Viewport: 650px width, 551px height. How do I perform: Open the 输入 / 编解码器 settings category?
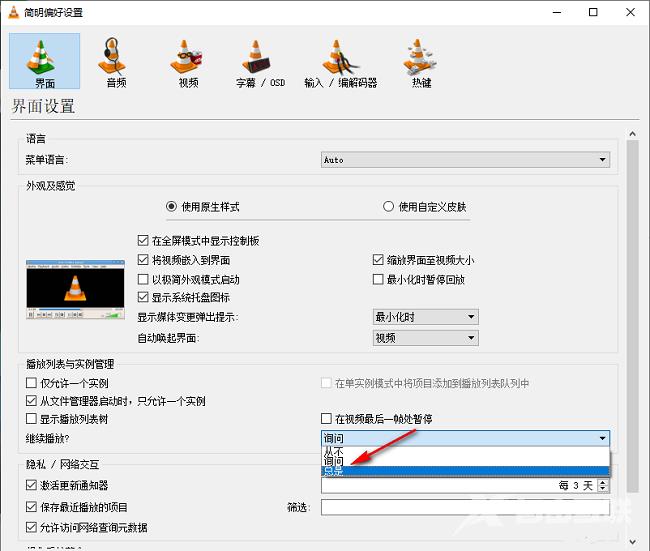[x=340, y=62]
